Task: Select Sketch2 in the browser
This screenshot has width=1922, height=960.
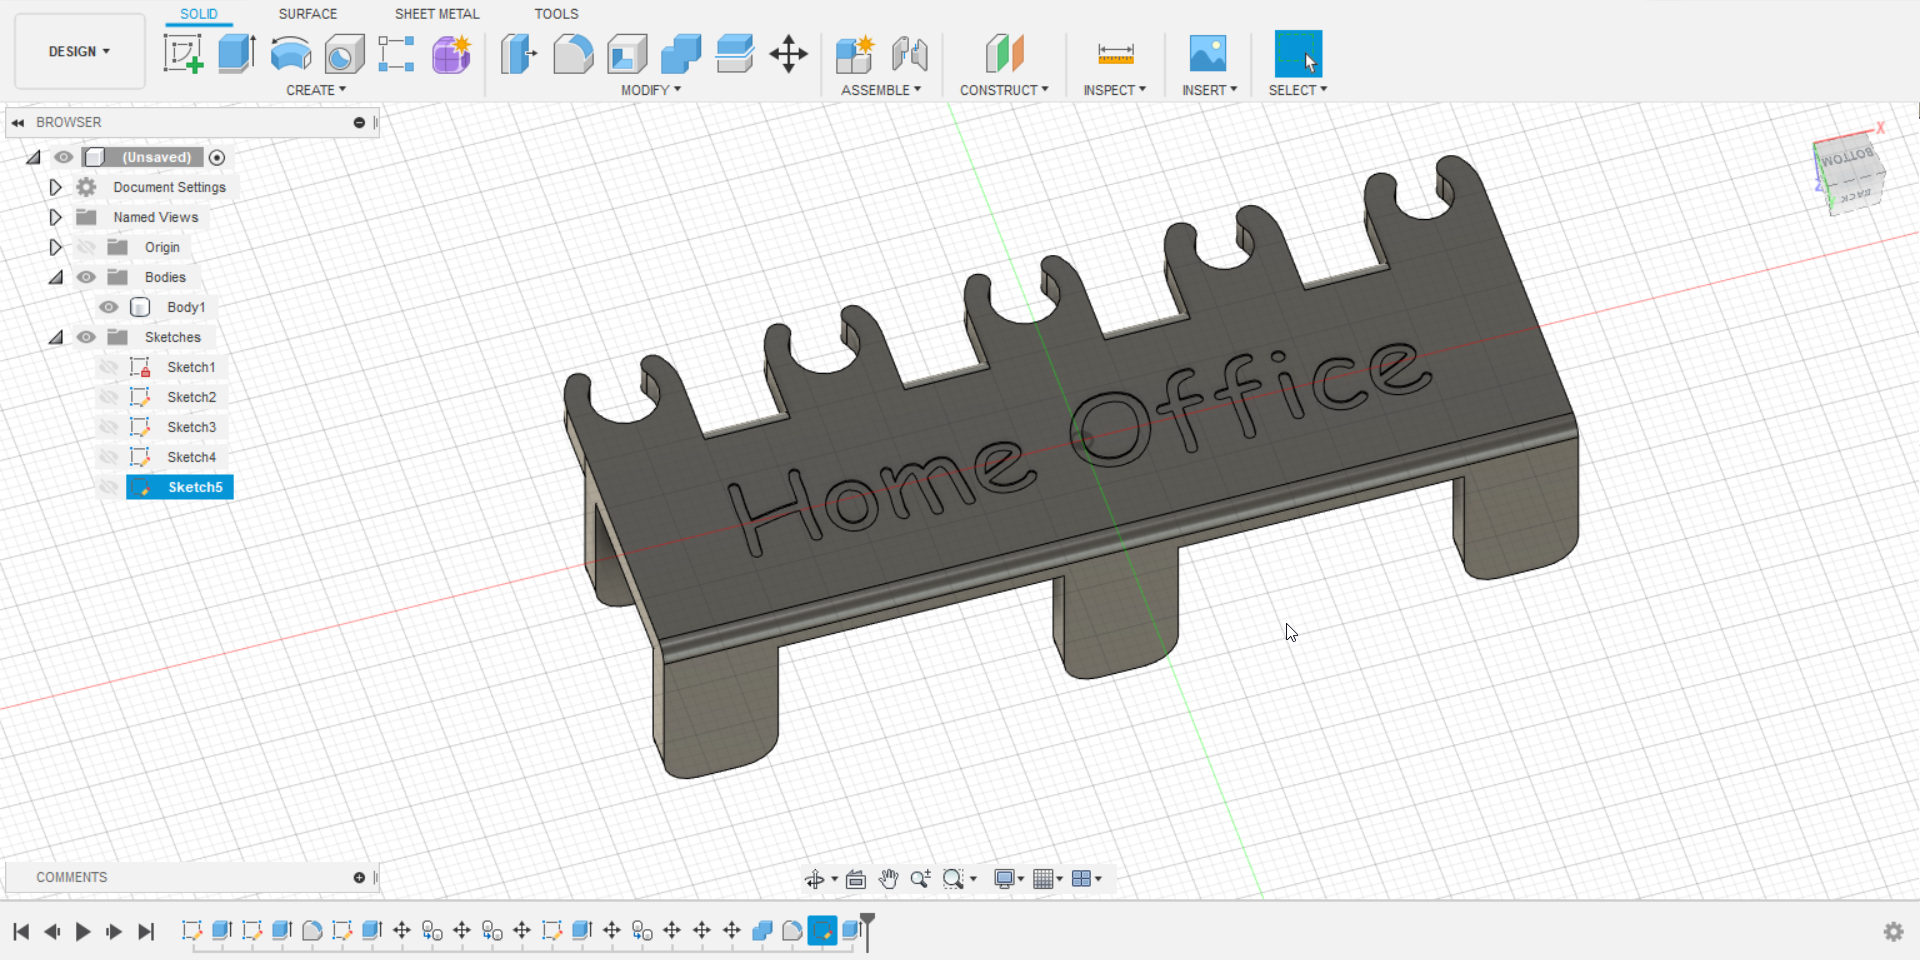Action: 192,397
